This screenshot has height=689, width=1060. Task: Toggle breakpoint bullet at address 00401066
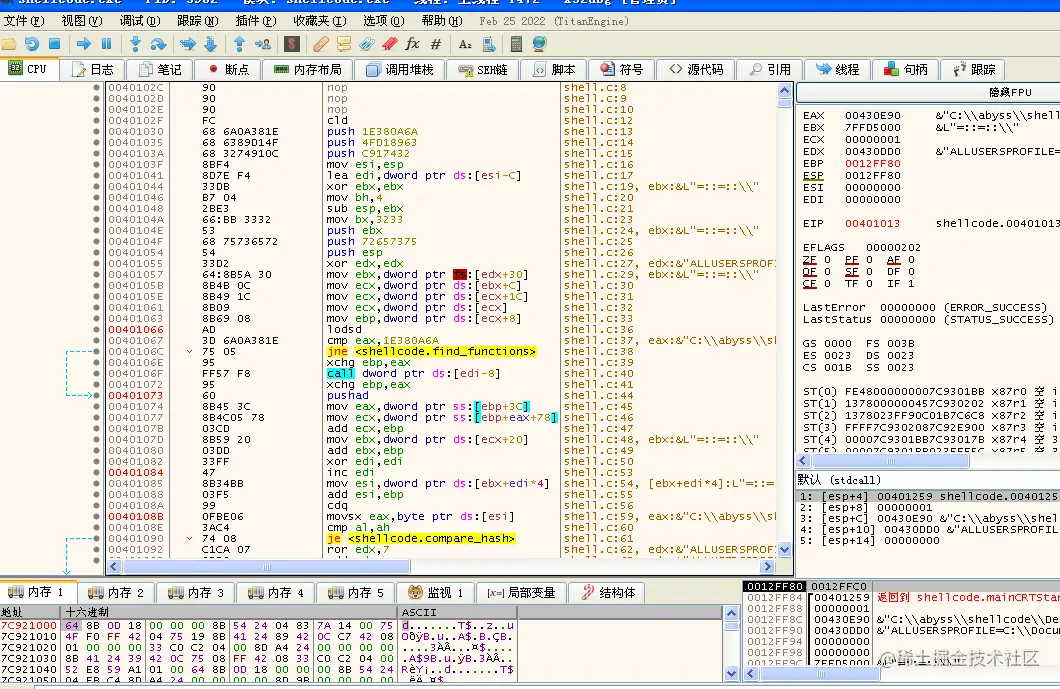point(96,330)
